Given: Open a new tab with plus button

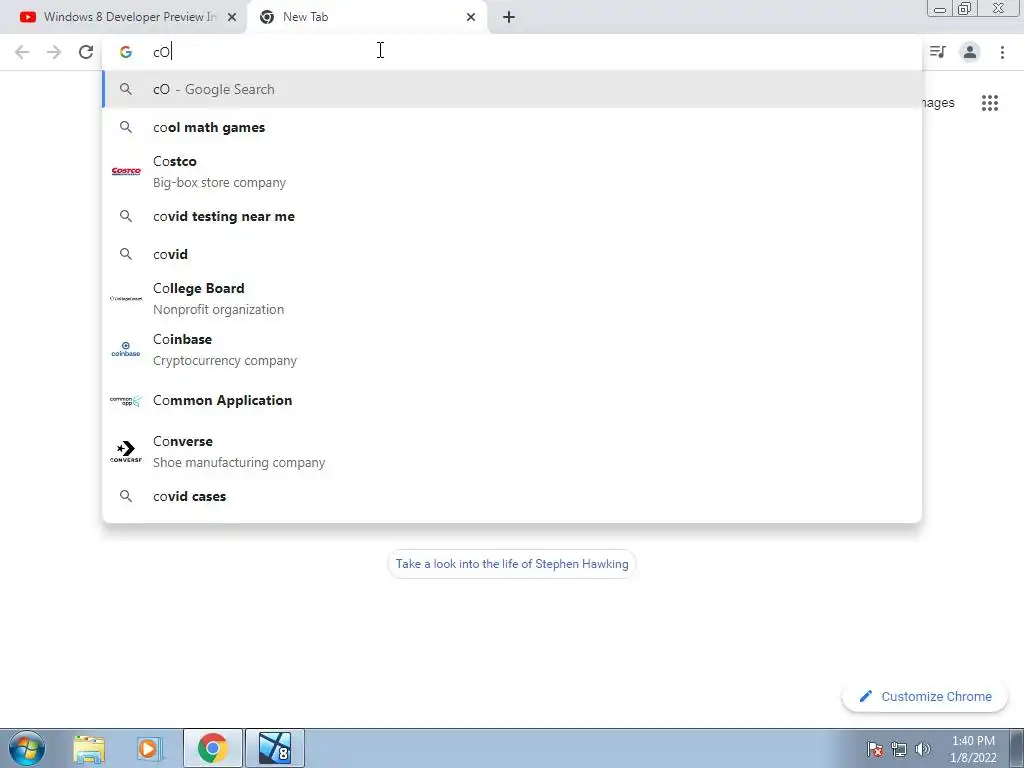Looking at the screenshot, I should pos(509,17).
